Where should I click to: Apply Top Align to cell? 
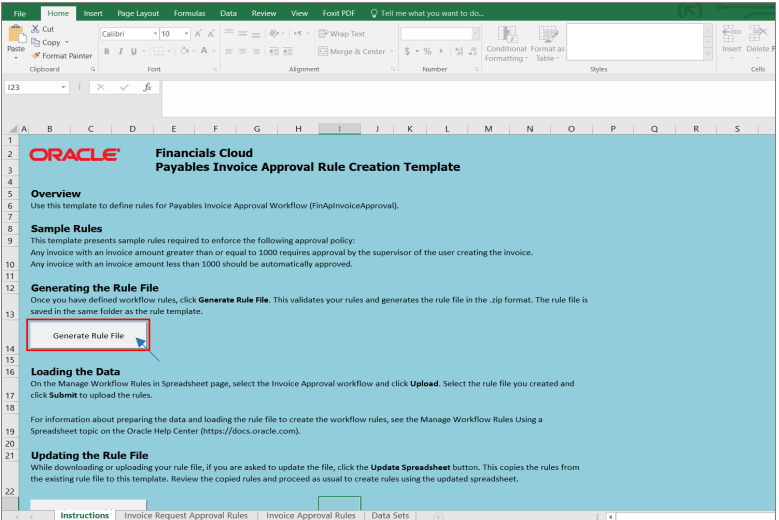229,33
